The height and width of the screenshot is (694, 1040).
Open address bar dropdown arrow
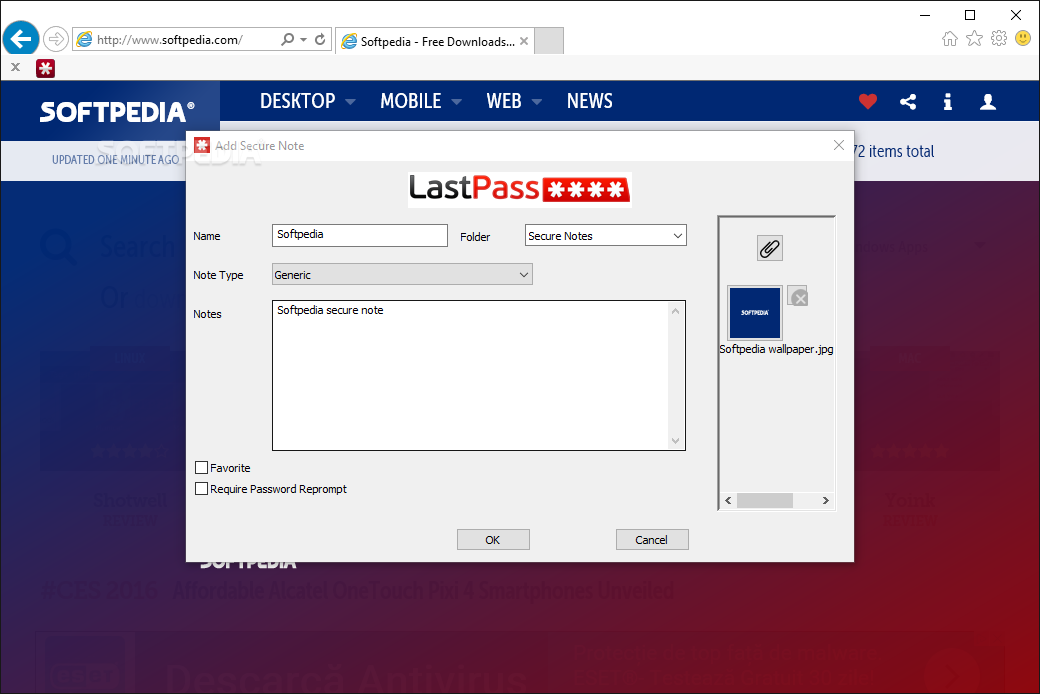point(303,40)
